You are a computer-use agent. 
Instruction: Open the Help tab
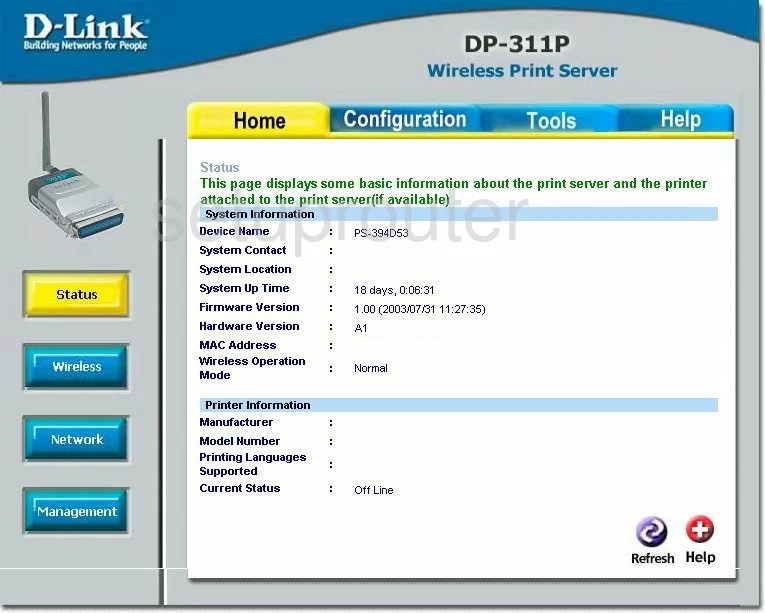tap(680, 119)
